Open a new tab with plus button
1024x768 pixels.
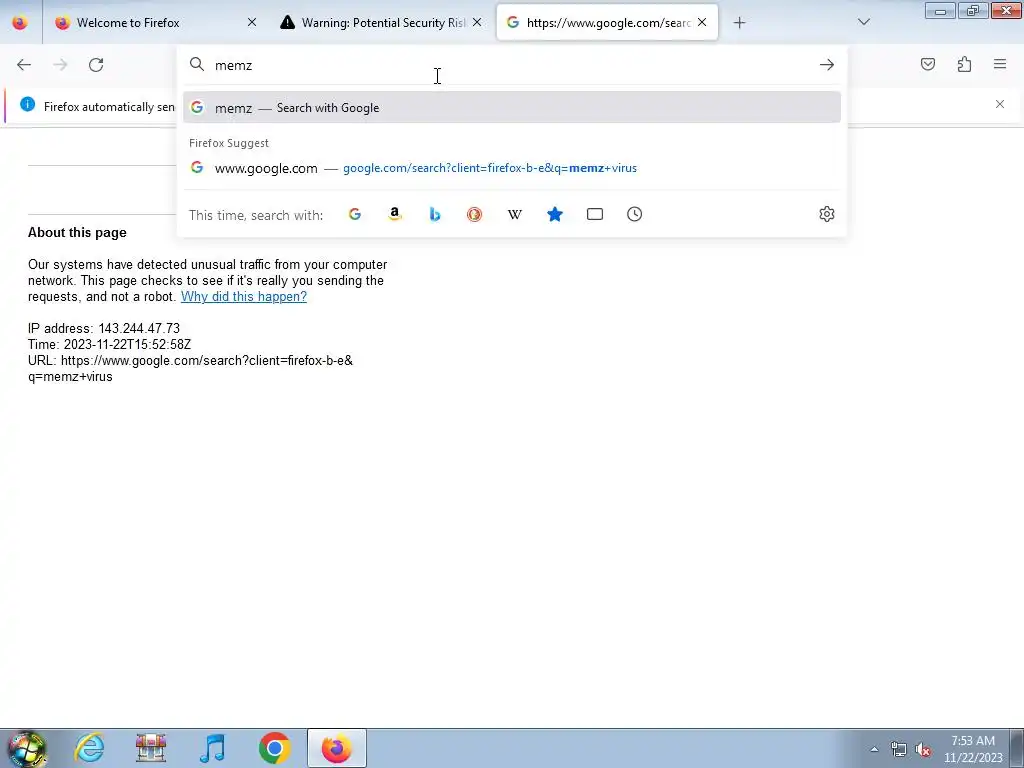tap(739, 23)
